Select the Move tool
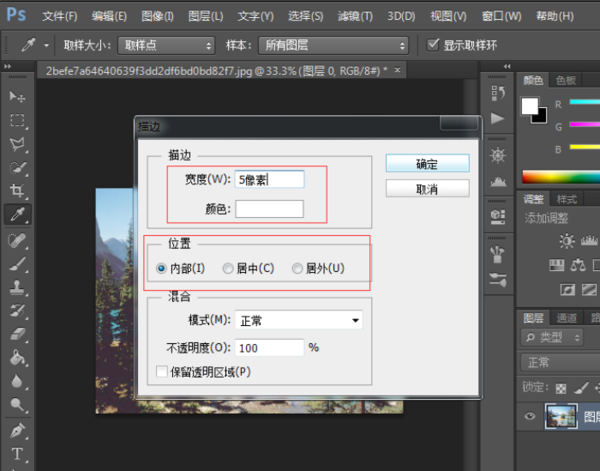 point(17,96)
